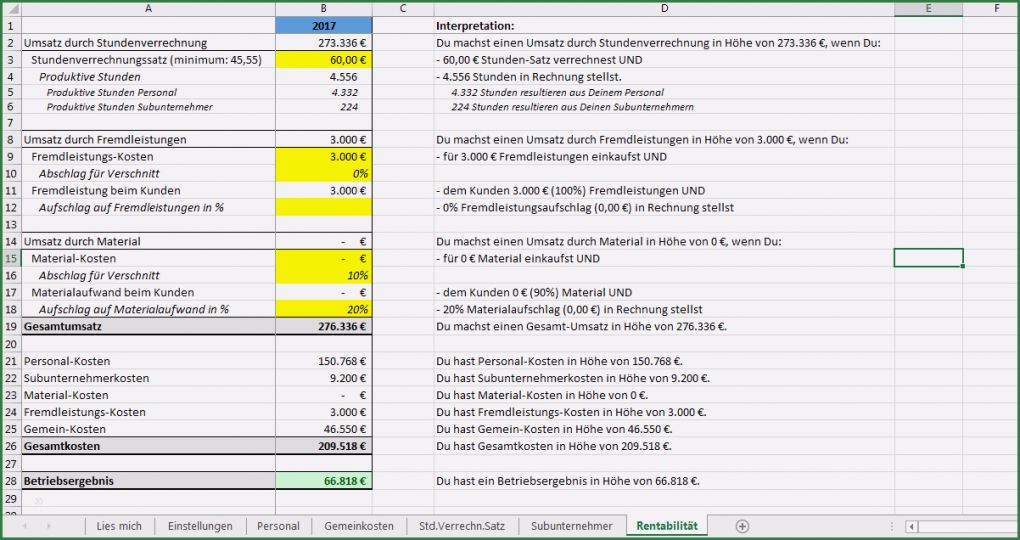Viewport: 1020px width, 540px height.
Task: Click the blue 2017 header cell
Action: (323, 25)
